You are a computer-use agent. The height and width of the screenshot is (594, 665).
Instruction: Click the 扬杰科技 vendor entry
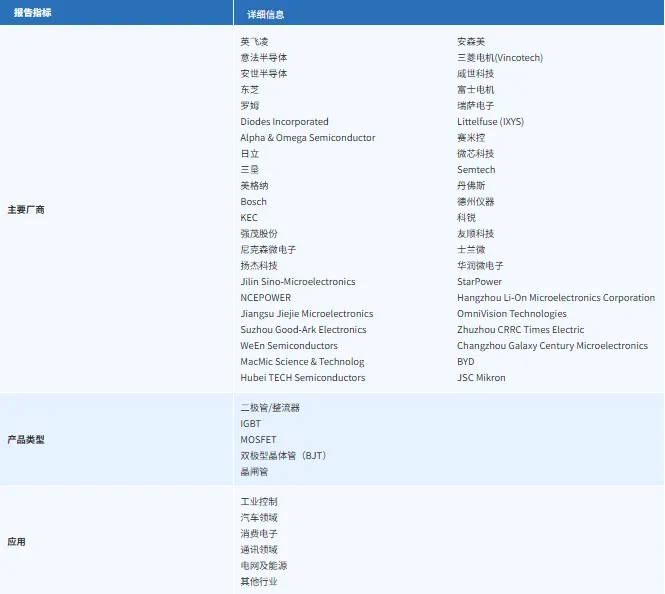(x=259, y=266)
